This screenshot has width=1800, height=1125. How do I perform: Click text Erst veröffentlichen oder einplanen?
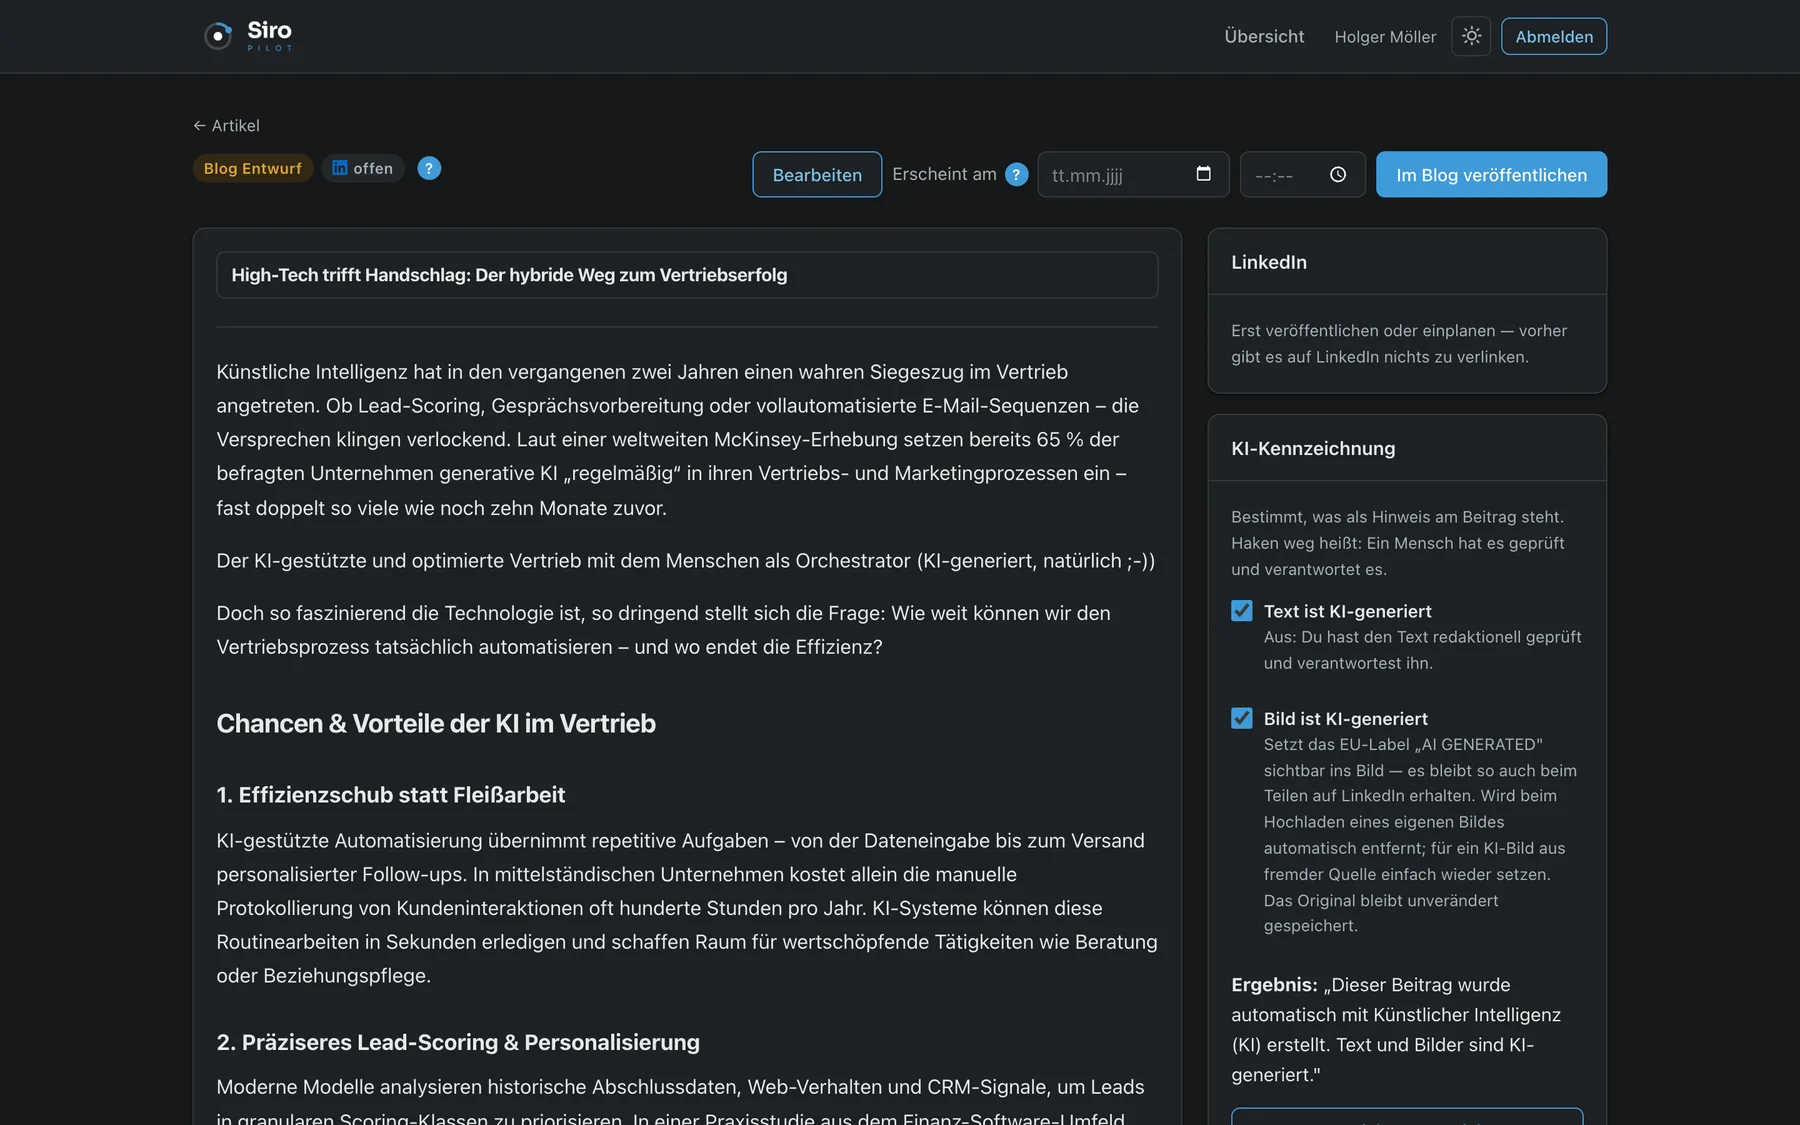coord(1399,344)
